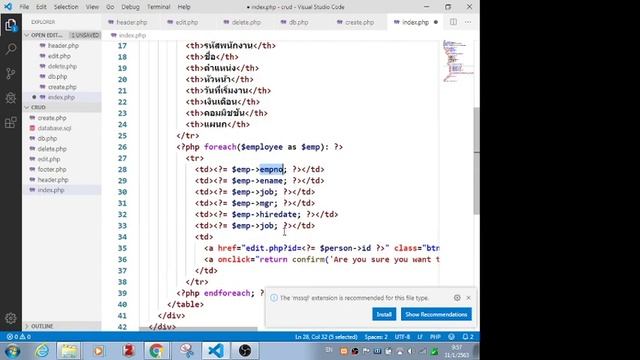Open the Search view in activity bar
640x360 pixels.
11,49
